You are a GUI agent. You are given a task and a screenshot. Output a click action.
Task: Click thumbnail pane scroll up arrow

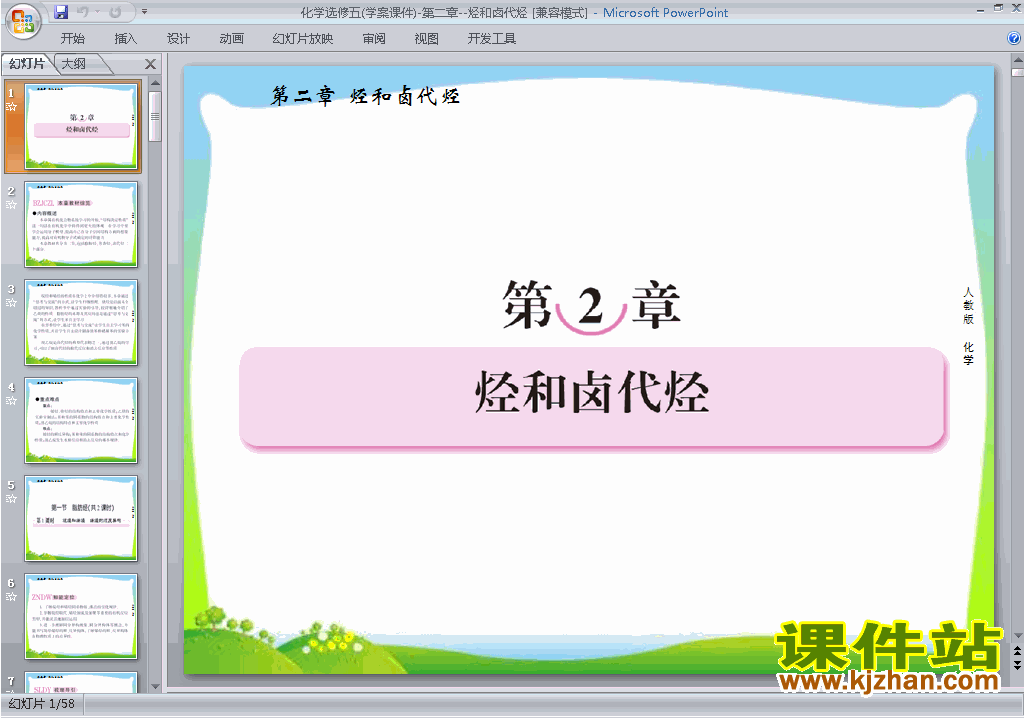[x=155, y=83]
